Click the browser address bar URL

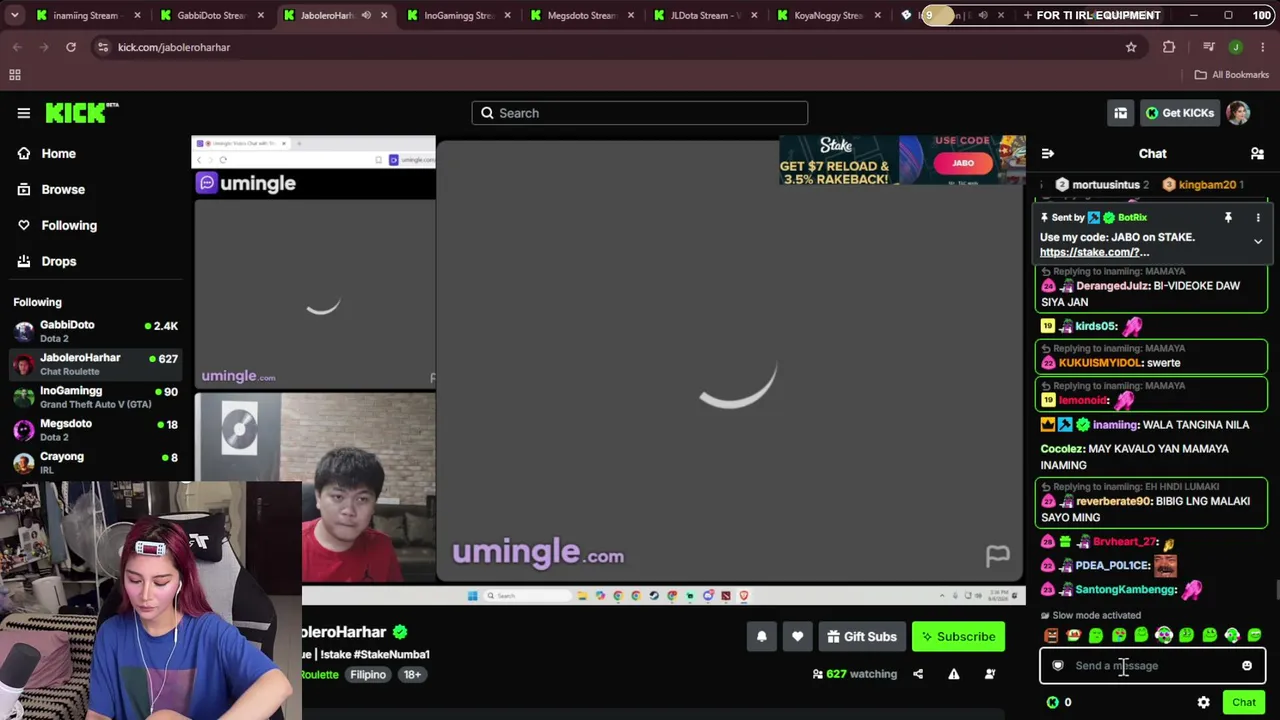pyautogui.click(x=174, y=47)
